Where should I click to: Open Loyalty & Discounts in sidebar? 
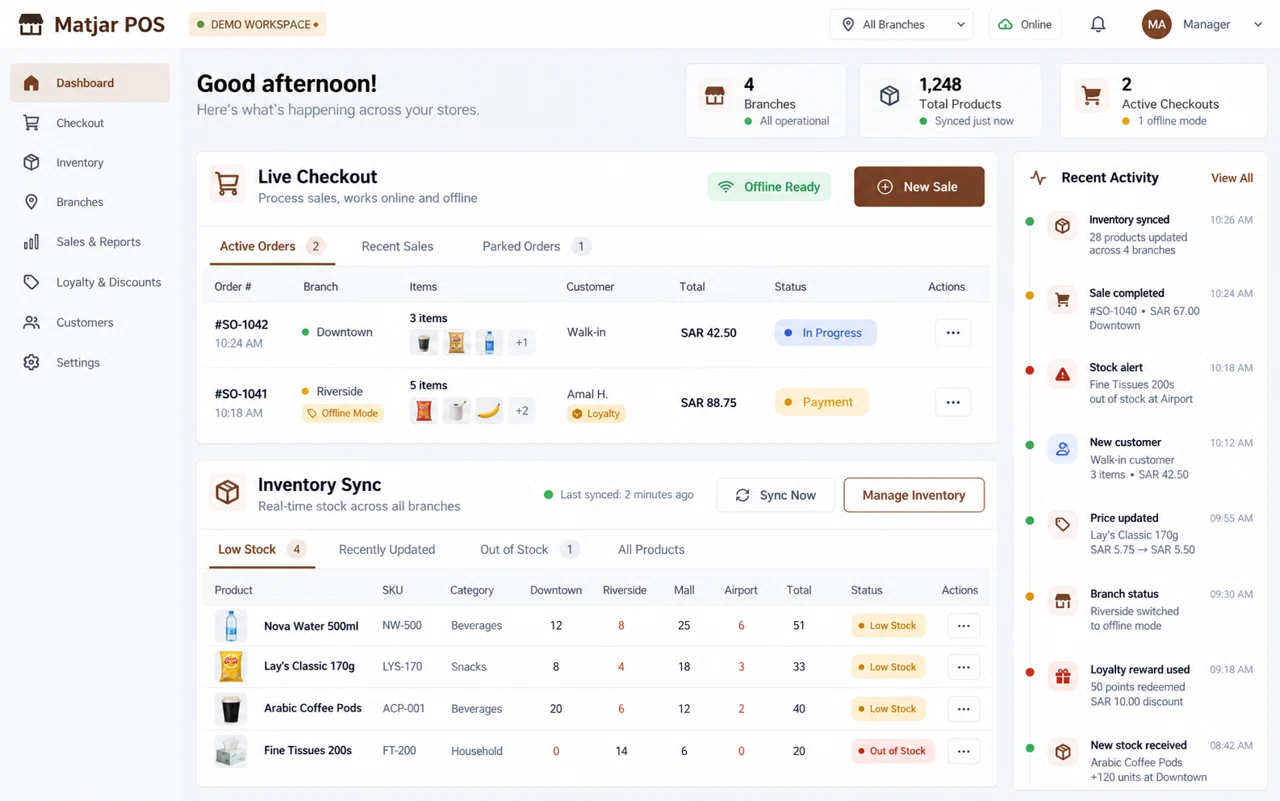[90, 282]
